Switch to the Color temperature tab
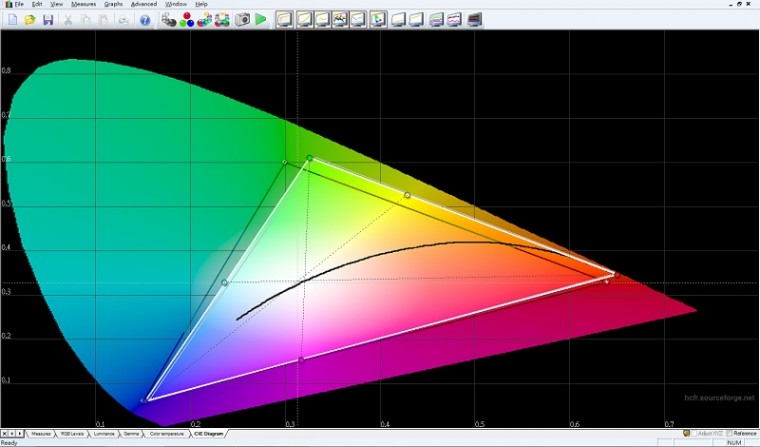Image resolution: width=760 pixels, height=447 pixels. tap(167, 434)
